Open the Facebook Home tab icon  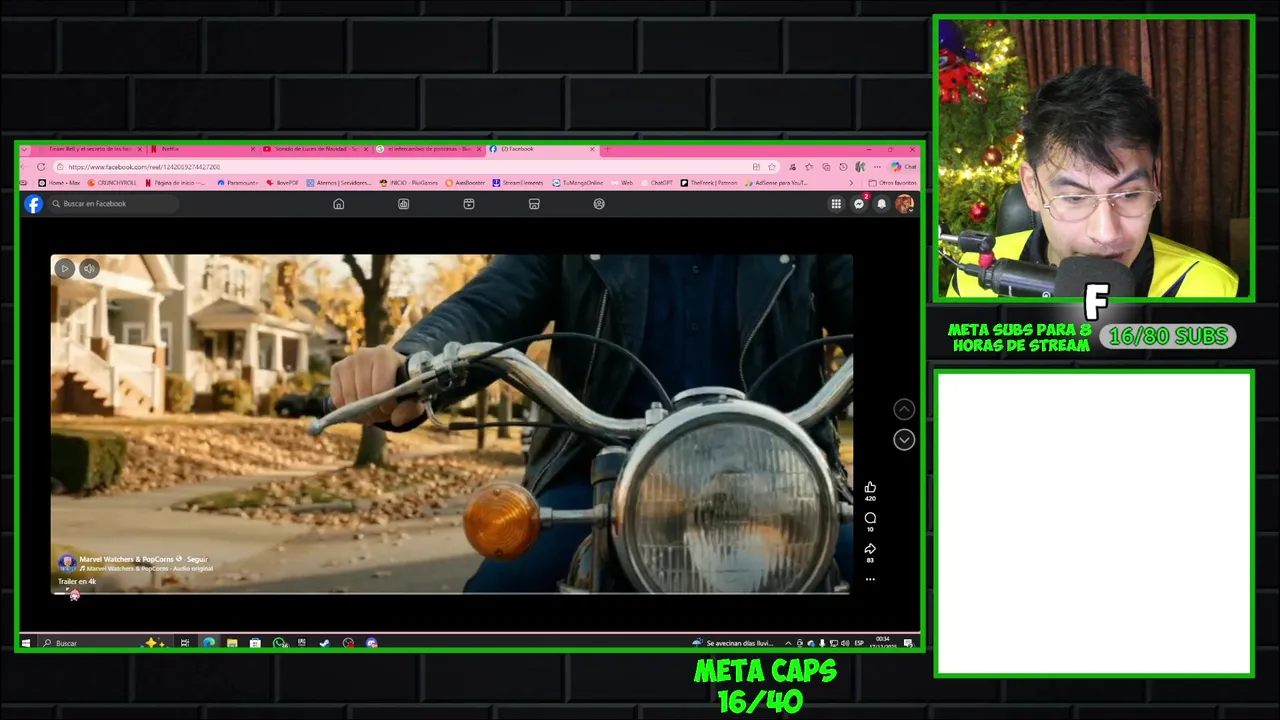[x=339, y=204]
